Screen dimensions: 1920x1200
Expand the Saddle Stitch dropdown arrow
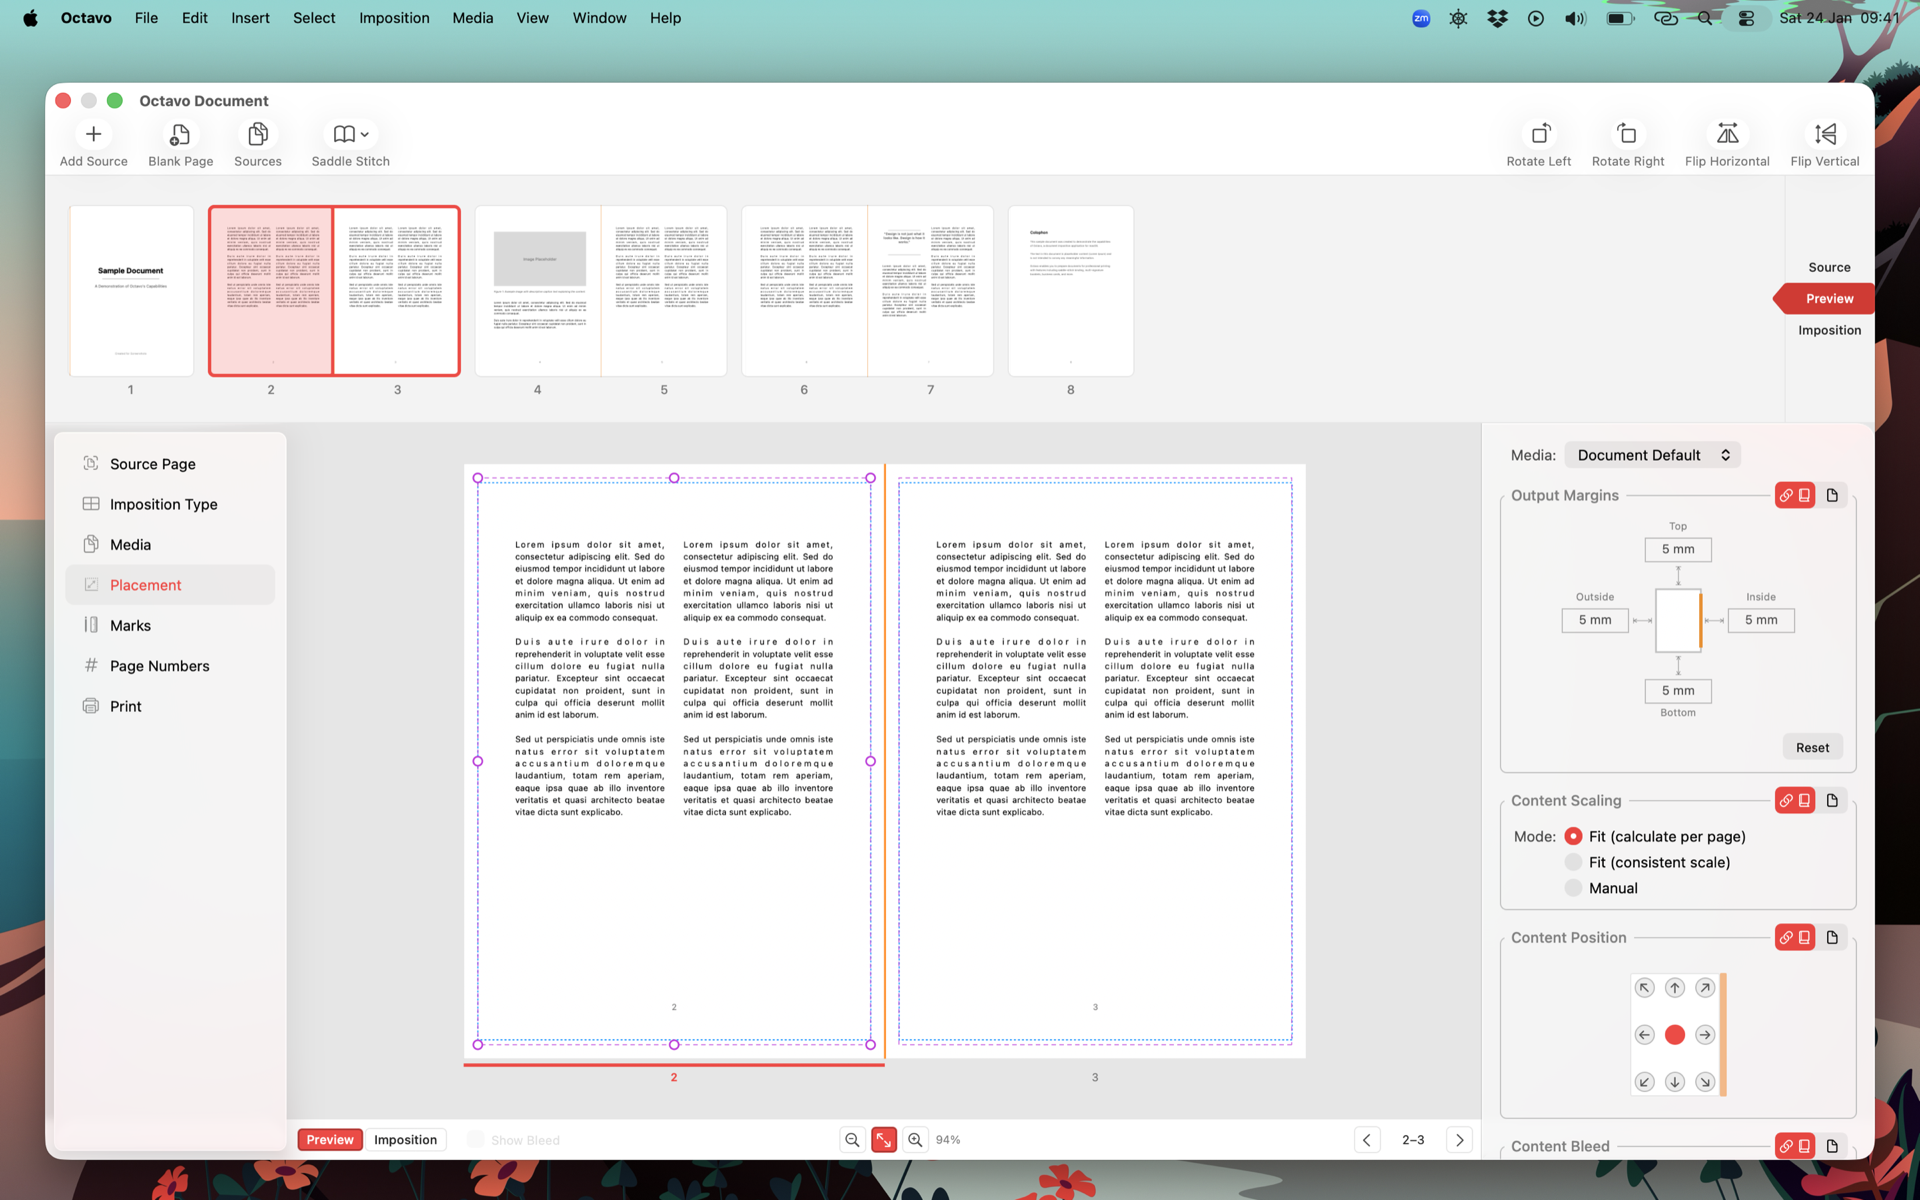pyautogui.click(x=365, y=134)
